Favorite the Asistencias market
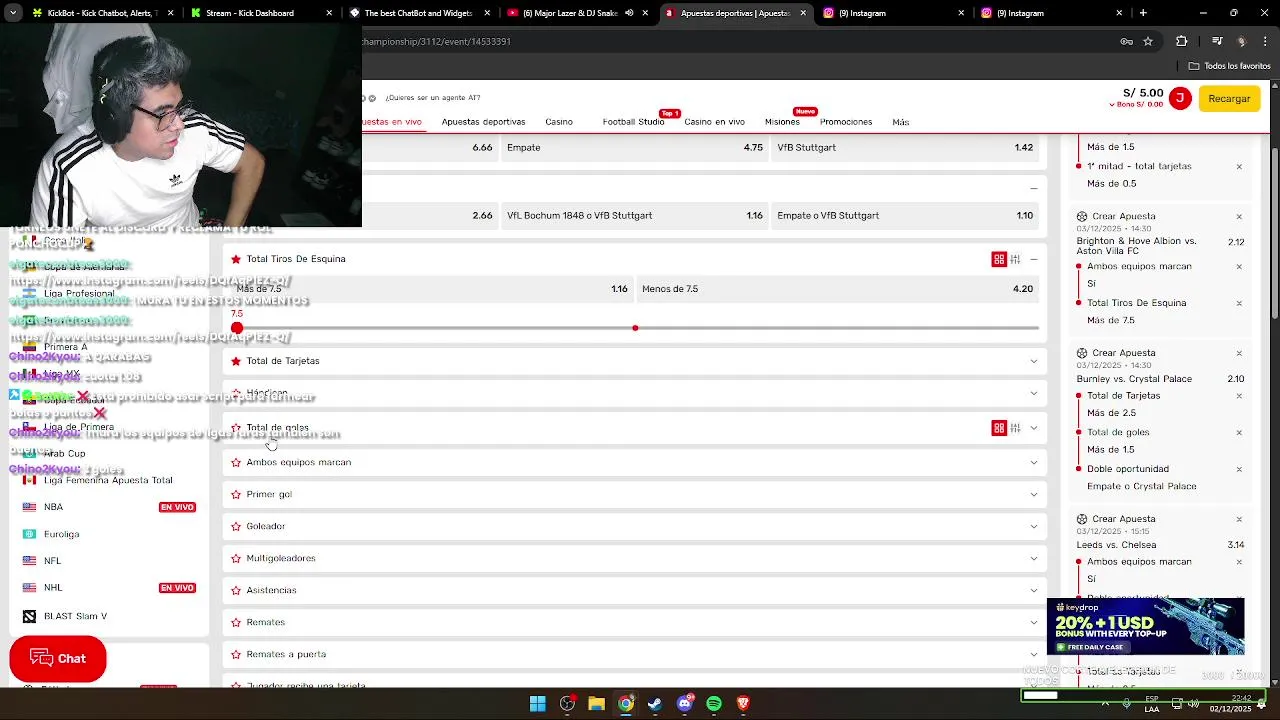1280x720 pixels. click(236, 590)
